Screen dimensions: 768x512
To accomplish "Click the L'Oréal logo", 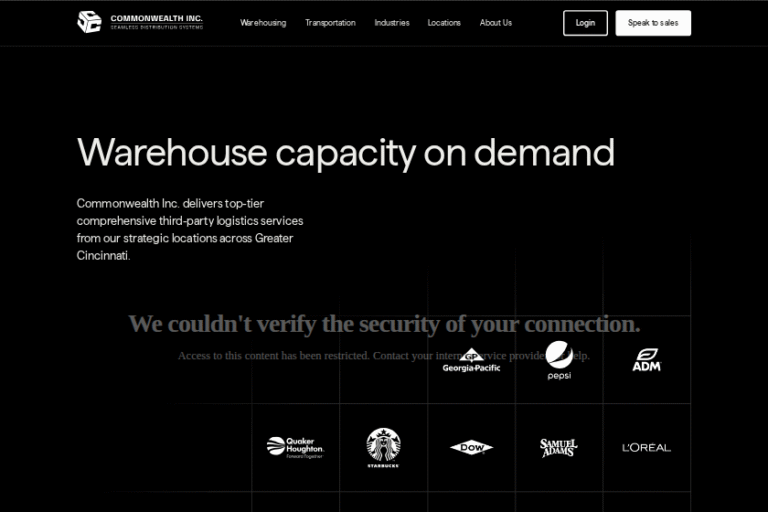I will point(646,447).
